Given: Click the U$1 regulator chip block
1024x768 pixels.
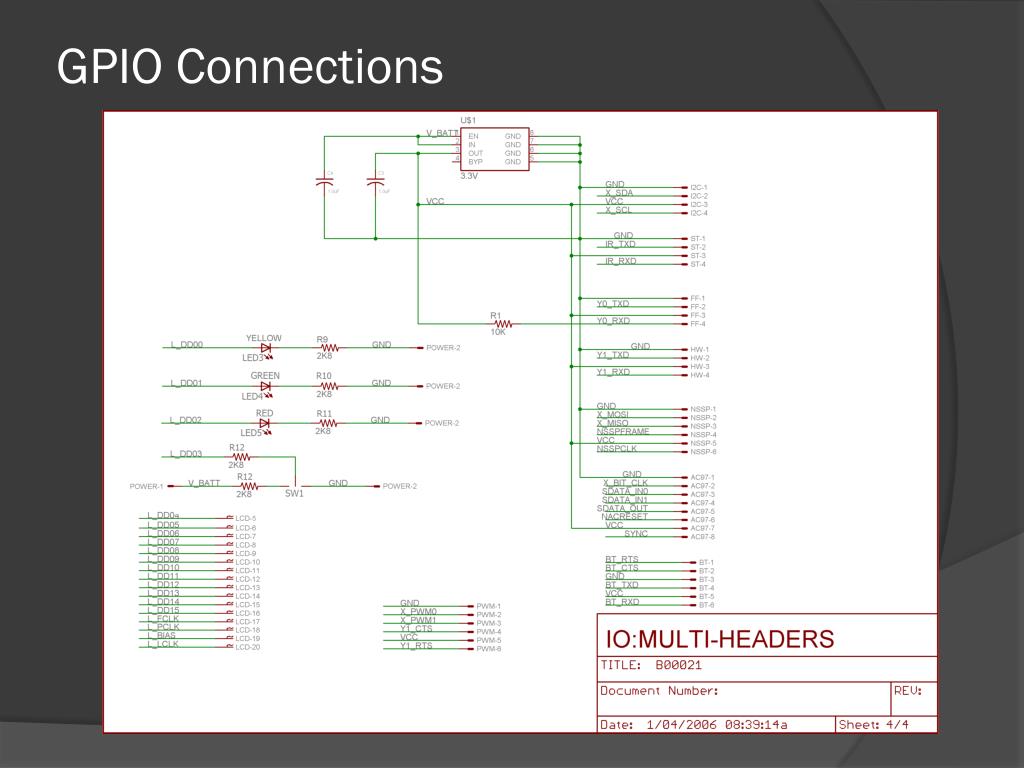Looking at the screenshot, I should pyautogui.click(x=494, y=149).
